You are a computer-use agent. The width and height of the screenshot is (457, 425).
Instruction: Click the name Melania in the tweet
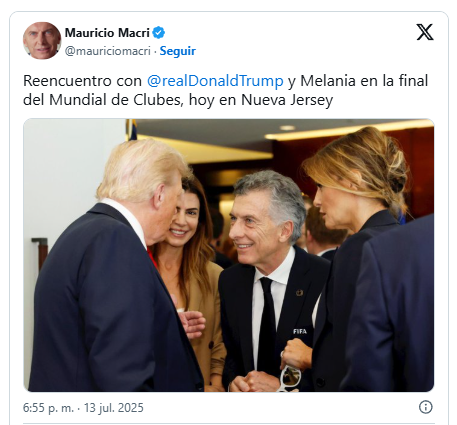tap(328, 81)
